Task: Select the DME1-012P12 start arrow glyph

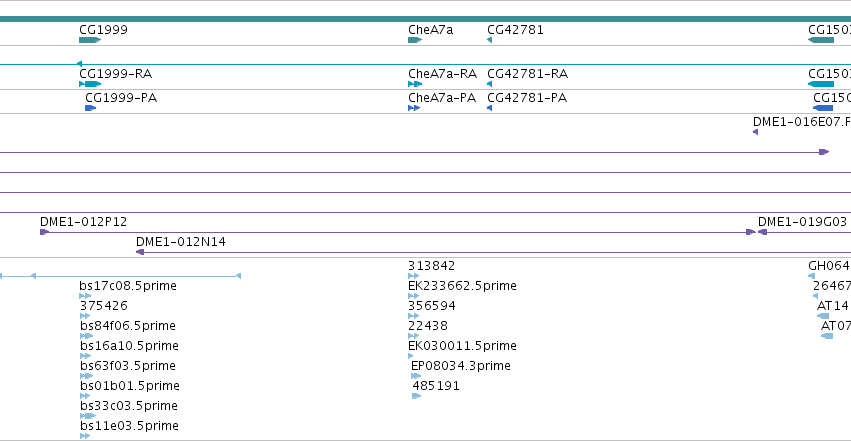Action: click(x=45, y=232)
